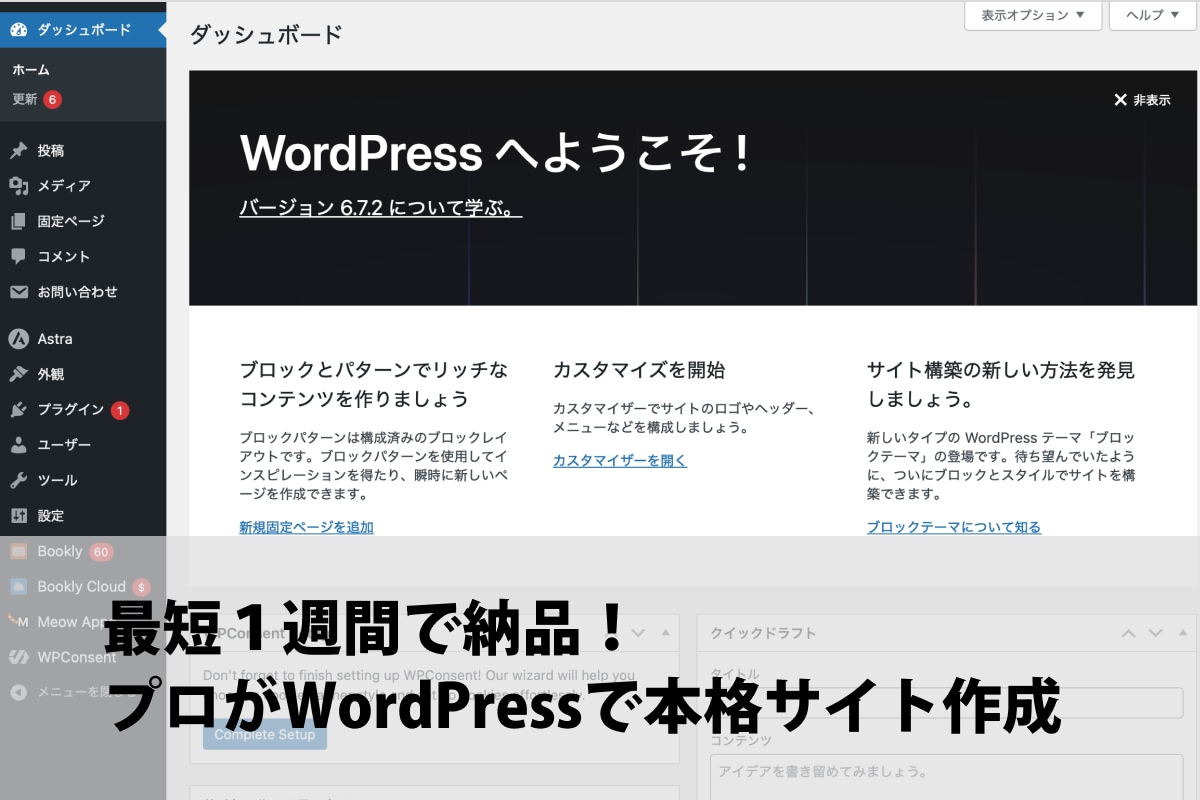This screenshot has height=800, width=1200.
Task: Open カスタマイザーを開く link
Action: [x=620, y=461]
